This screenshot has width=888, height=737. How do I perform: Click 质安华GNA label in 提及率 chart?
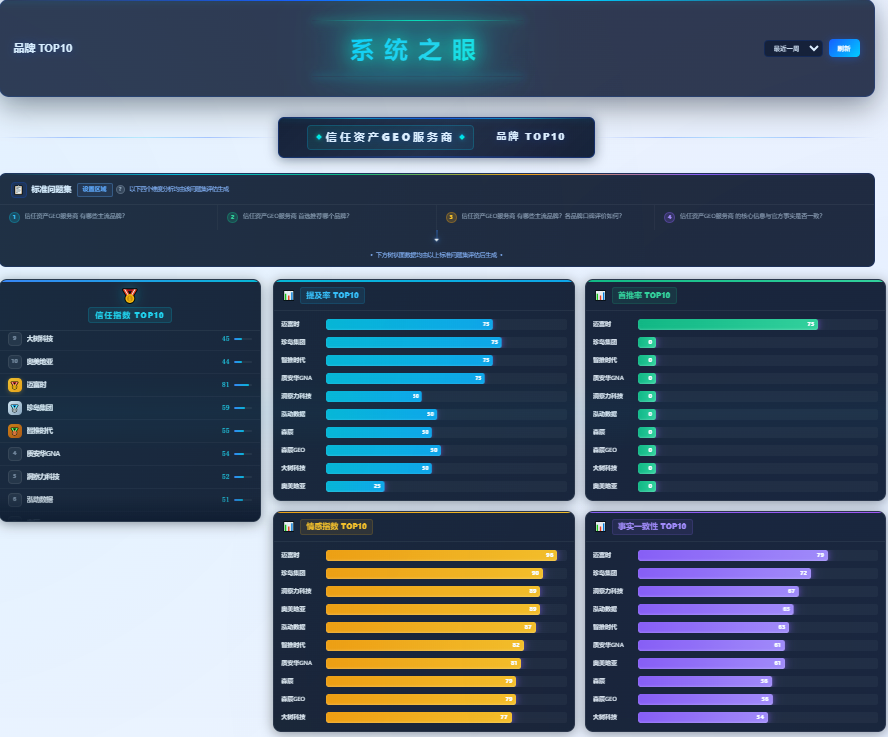pyautogui.click(x=297, y=378)
